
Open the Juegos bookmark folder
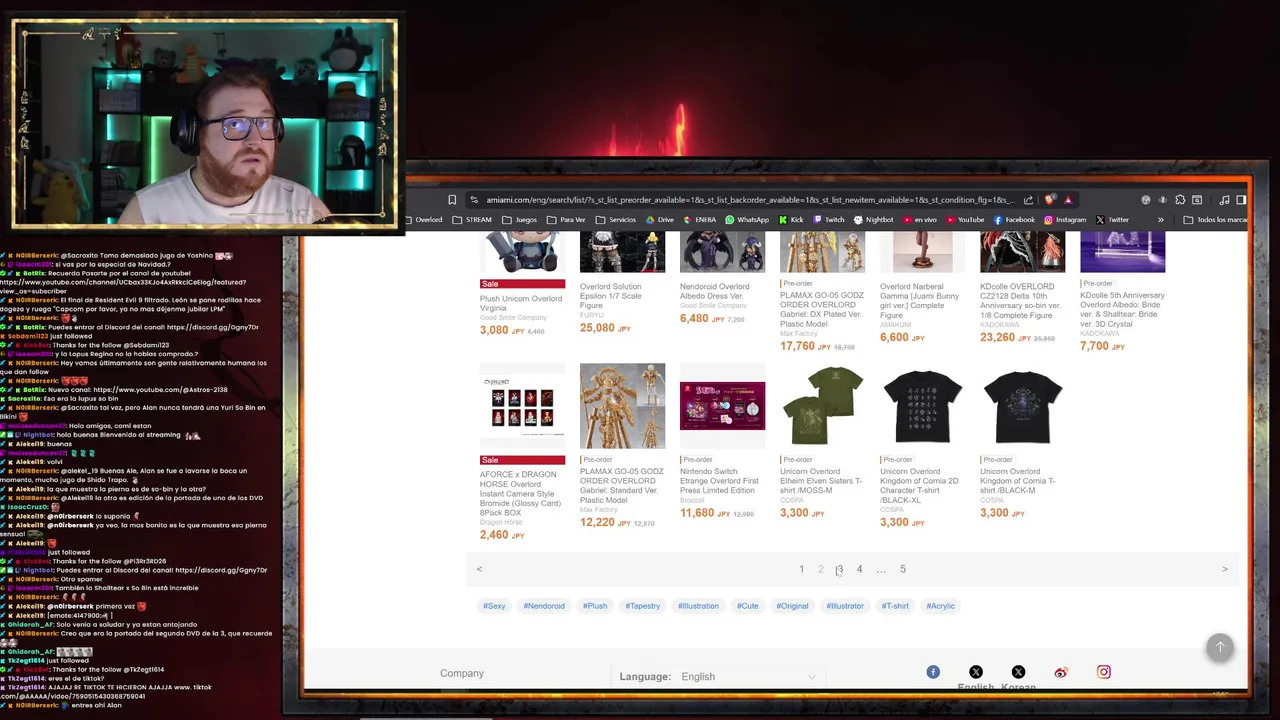pyautogui.click(x=520, y=220)
